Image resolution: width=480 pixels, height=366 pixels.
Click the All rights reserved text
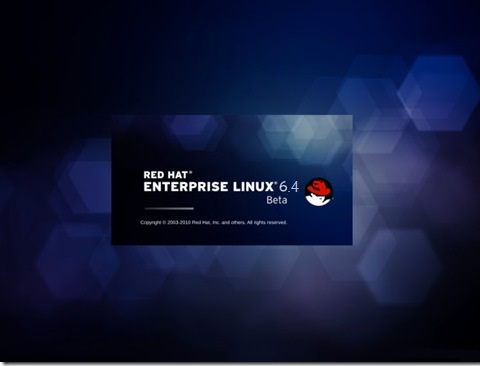coord(267,222)
